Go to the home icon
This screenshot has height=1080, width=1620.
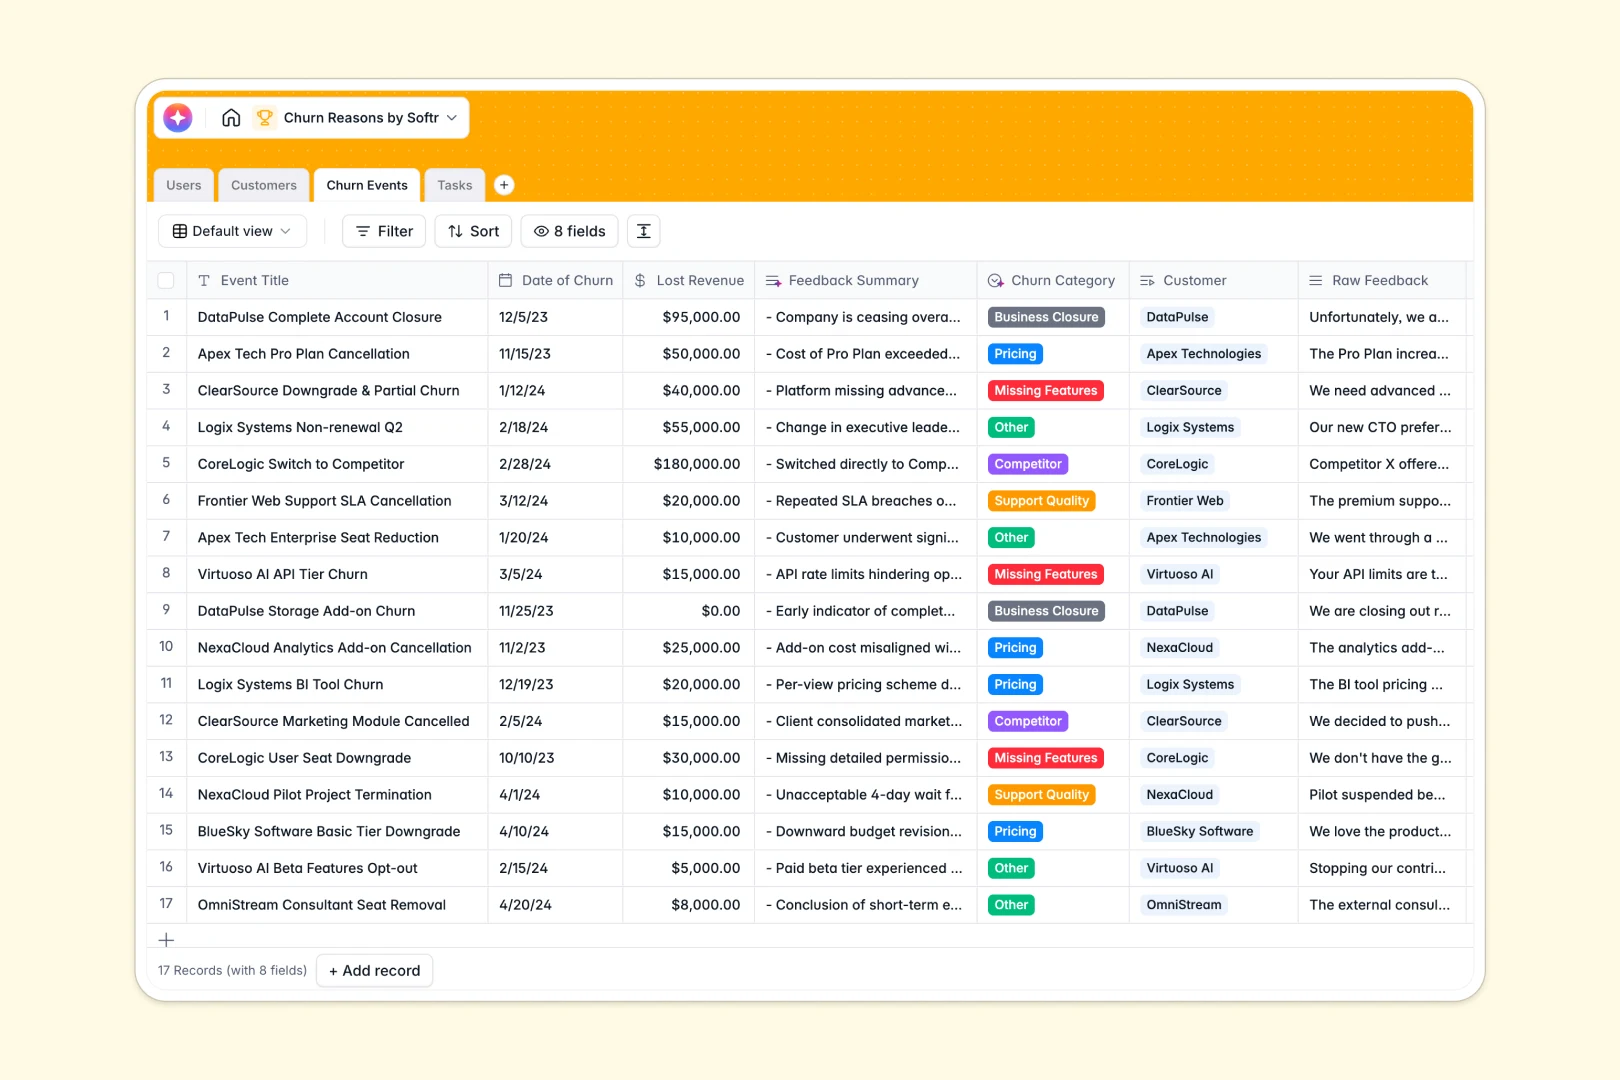[x=231, y=118]
